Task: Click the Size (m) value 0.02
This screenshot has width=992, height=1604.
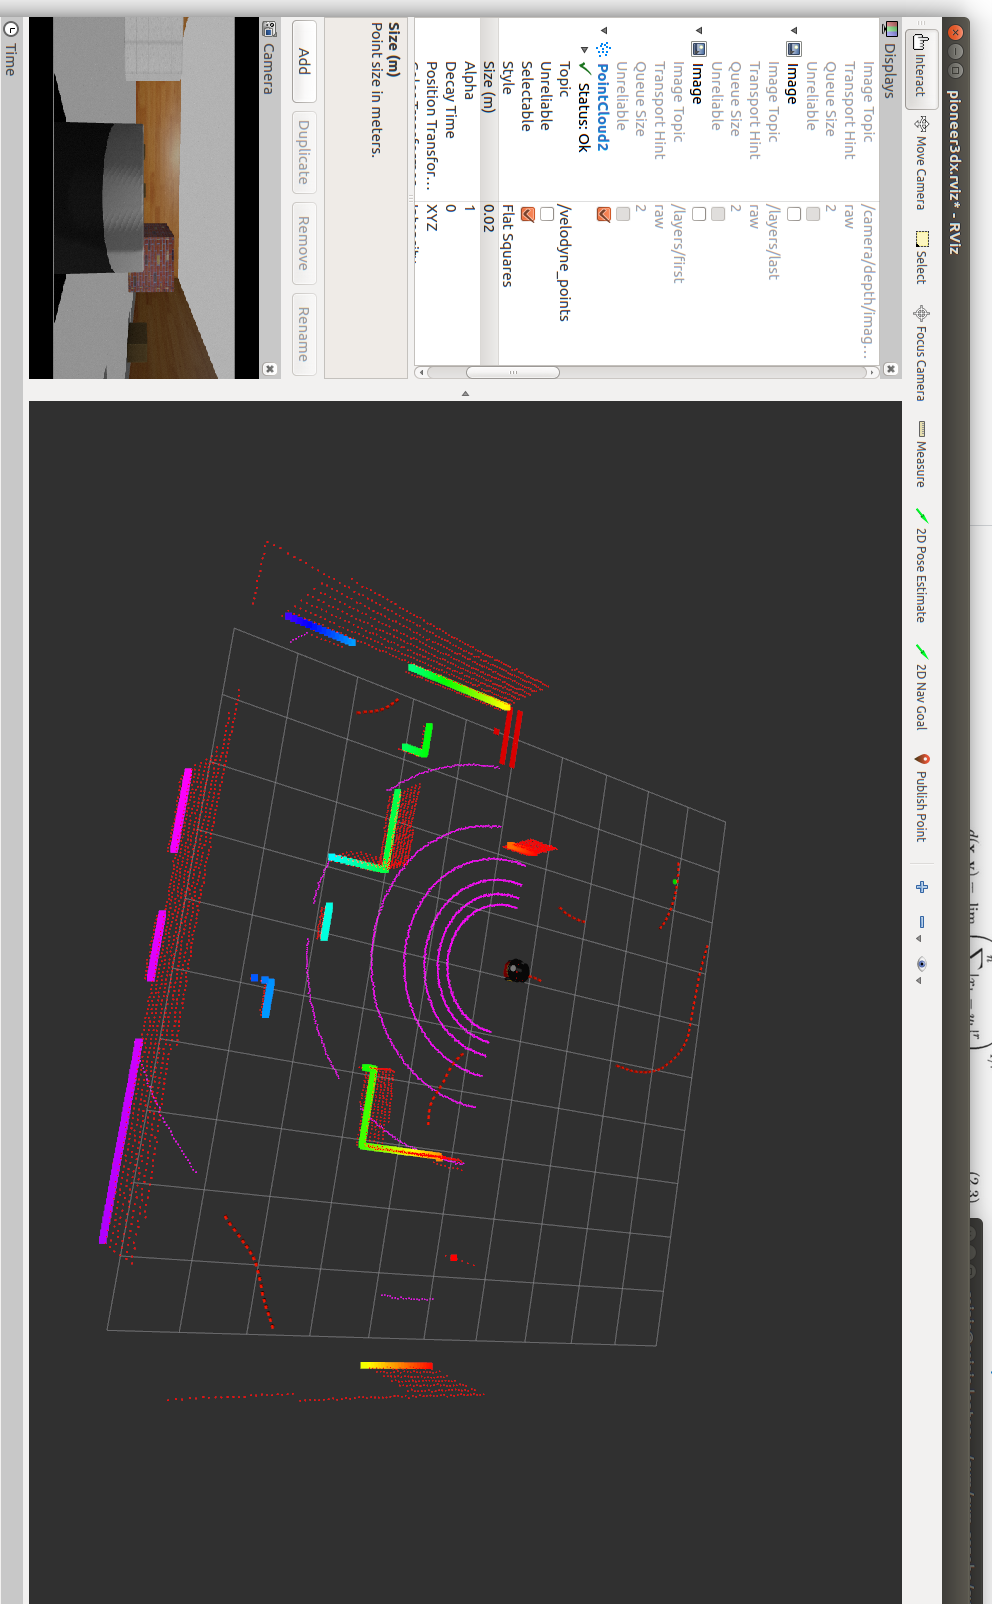Action: 489,285
